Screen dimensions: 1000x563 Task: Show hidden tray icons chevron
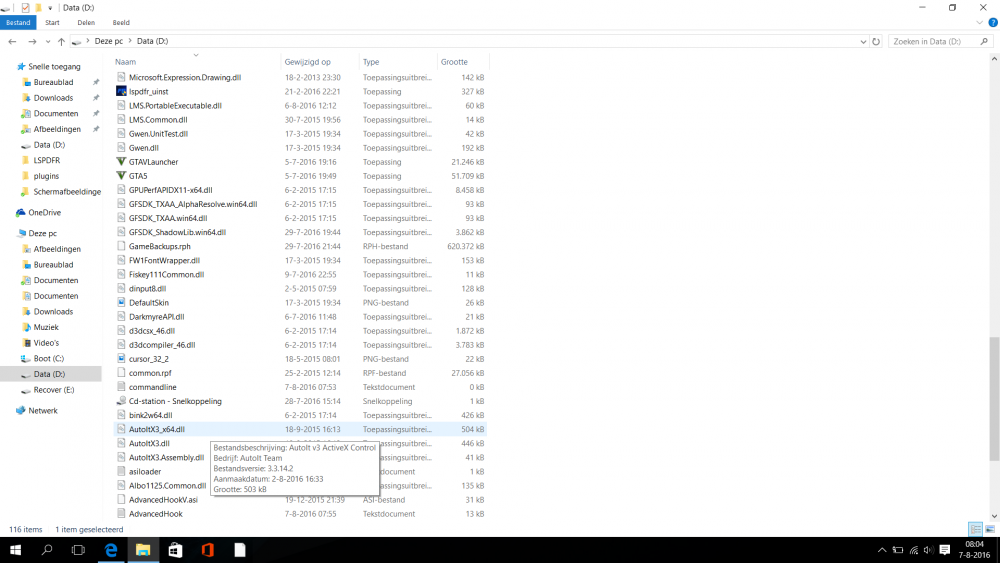coord(882,550)
